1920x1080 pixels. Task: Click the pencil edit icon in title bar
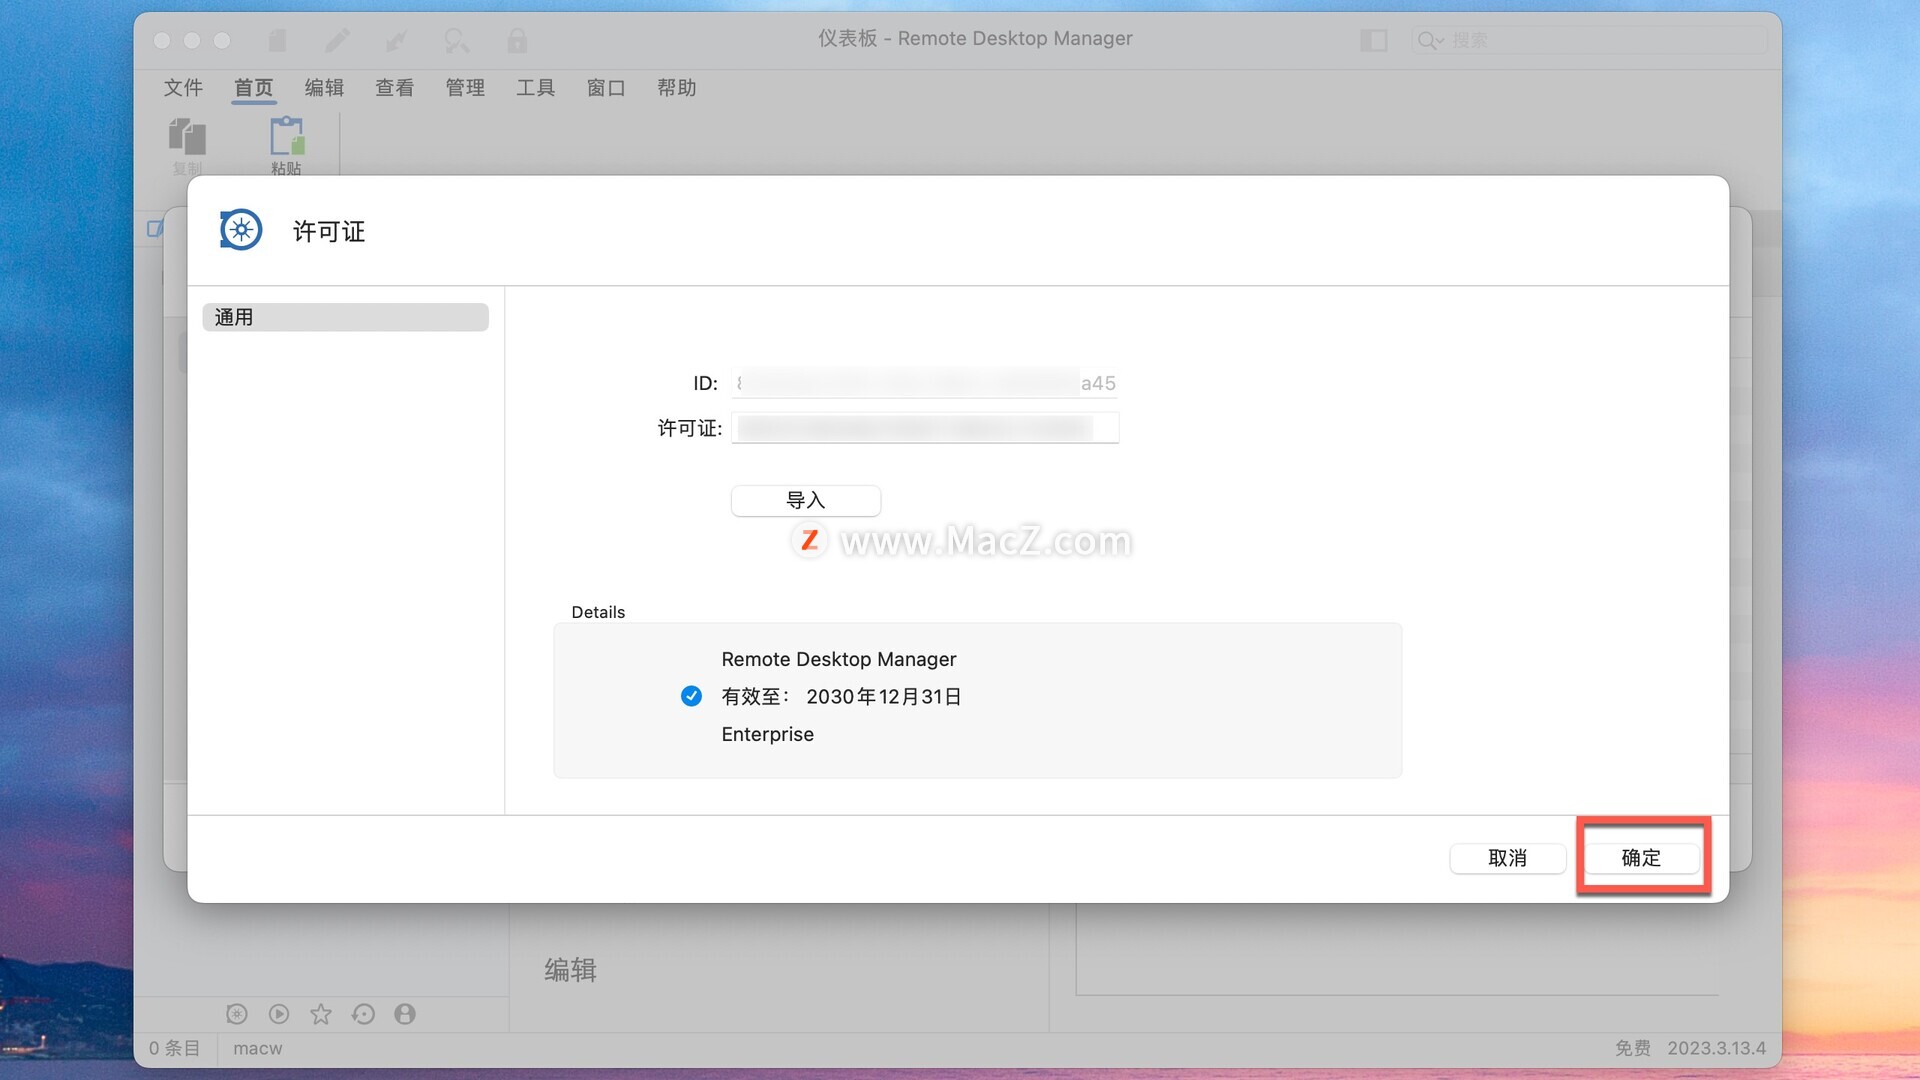pyautogui.click(x=337, y=40)
